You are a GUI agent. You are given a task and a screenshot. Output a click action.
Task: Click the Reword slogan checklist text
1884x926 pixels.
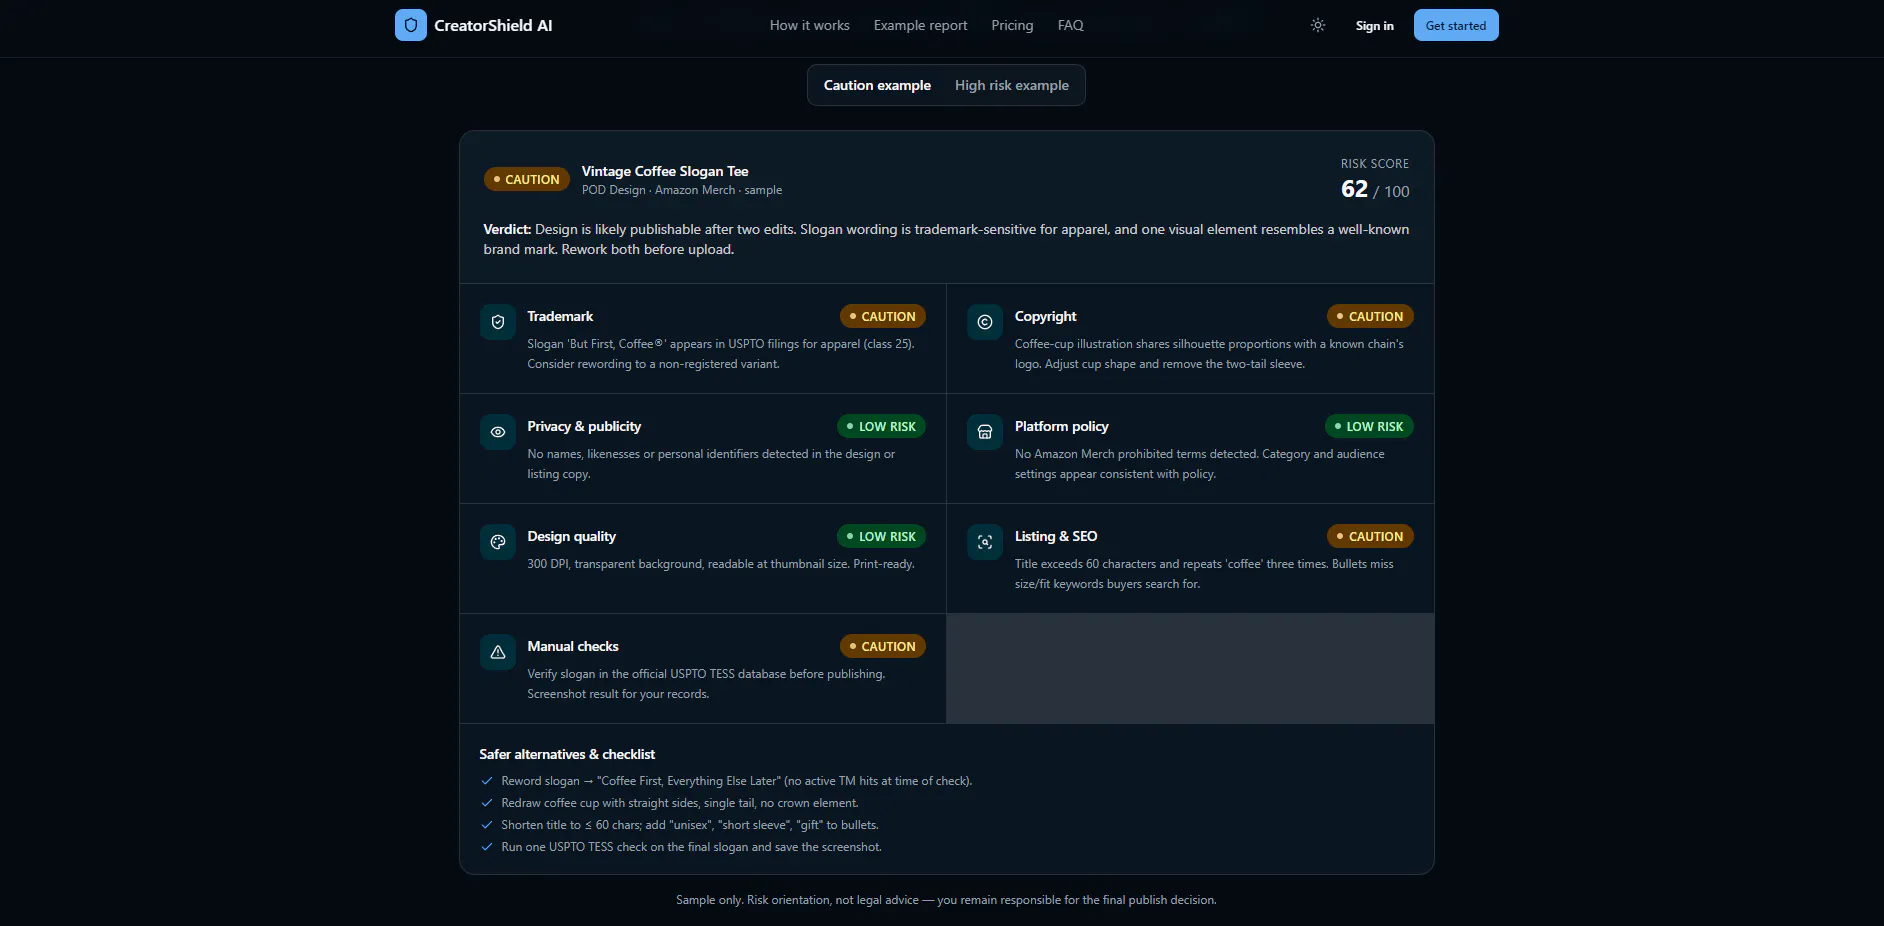(737, 781)
